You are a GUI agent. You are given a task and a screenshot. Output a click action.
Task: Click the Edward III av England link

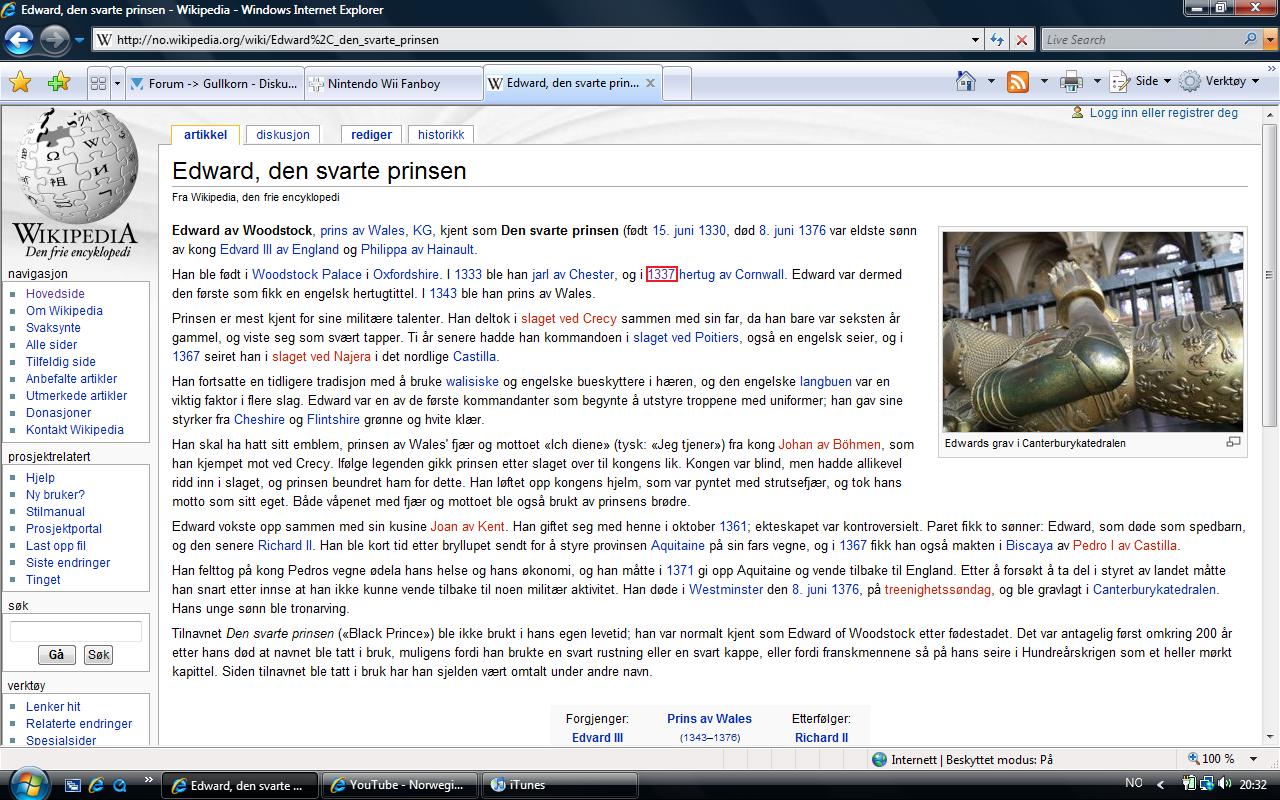point(279,249)
